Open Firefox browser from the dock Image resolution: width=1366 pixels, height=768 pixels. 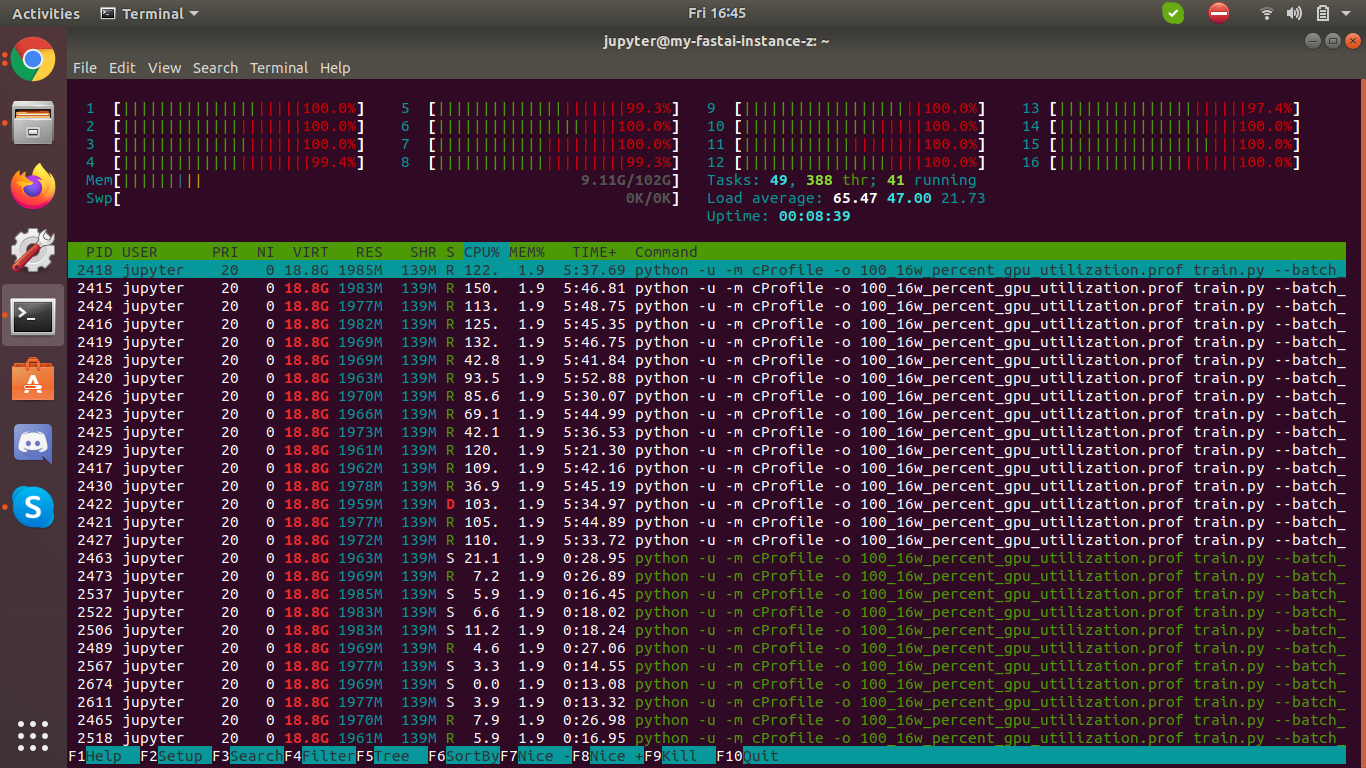(x=33, y=187)
